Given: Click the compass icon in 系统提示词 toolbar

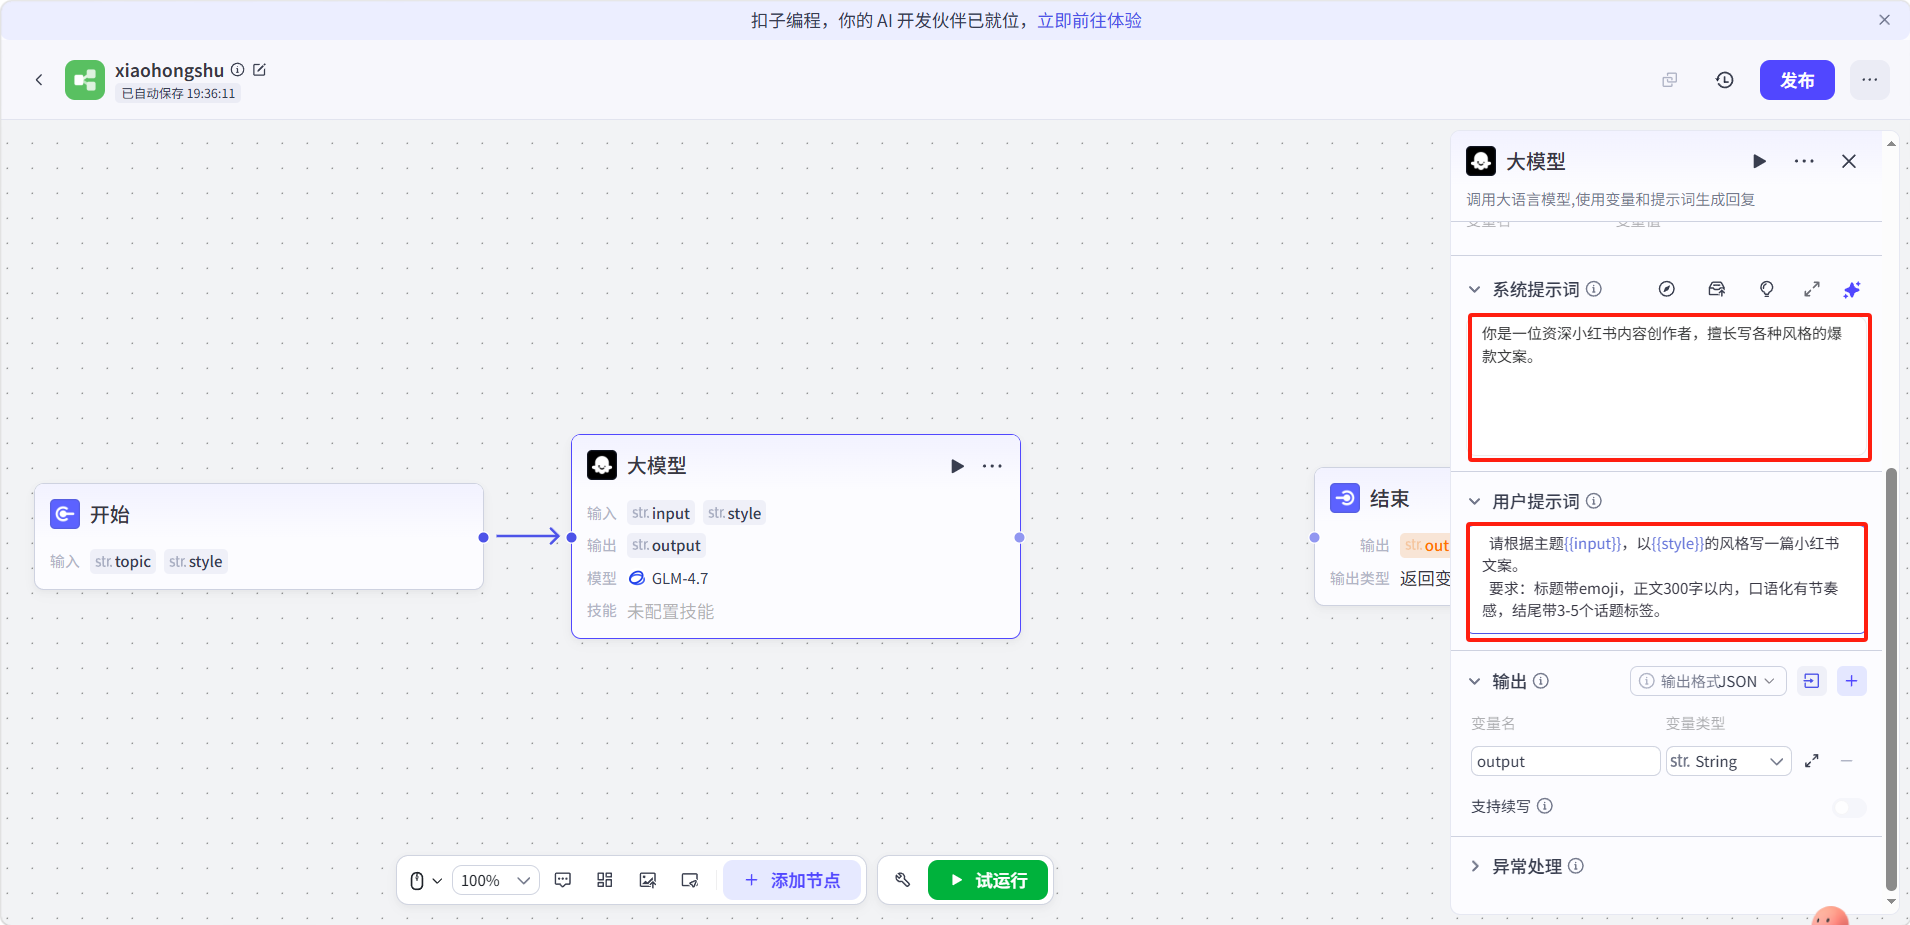Looking at the screenshot, I should click(1666, 289).
